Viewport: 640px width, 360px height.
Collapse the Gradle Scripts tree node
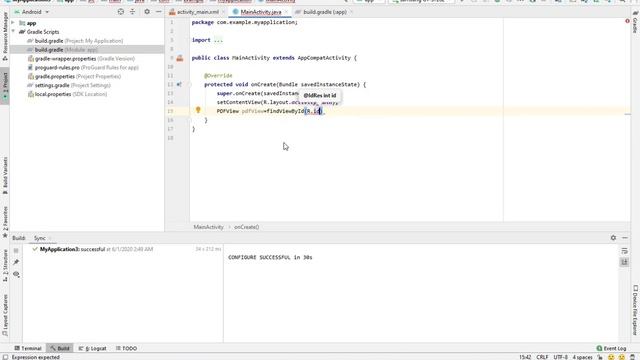point(13,32)
